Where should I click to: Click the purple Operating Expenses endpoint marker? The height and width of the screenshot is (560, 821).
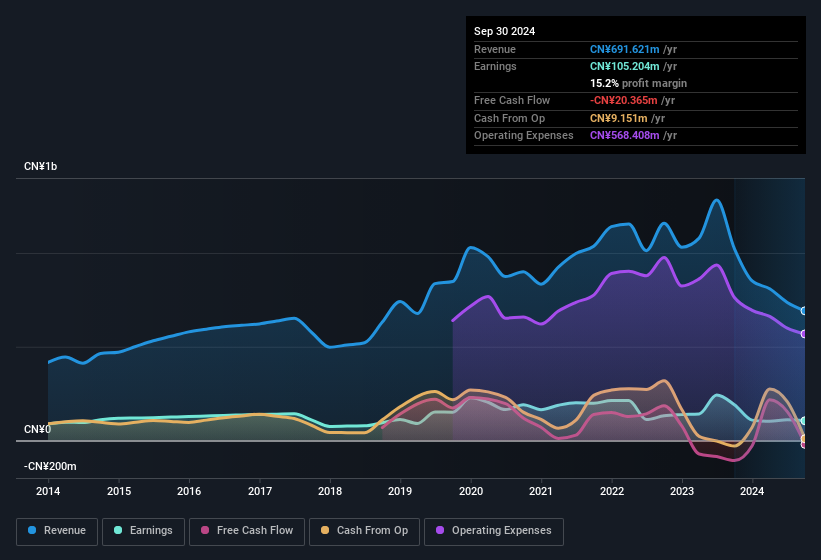coord(804,334)
